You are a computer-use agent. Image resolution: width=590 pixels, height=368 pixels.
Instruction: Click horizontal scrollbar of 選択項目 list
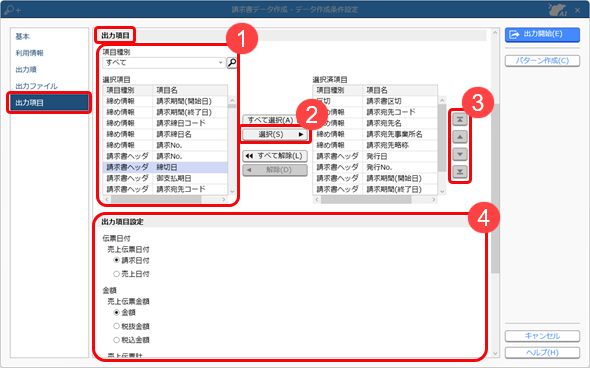[x=157, y=199]
